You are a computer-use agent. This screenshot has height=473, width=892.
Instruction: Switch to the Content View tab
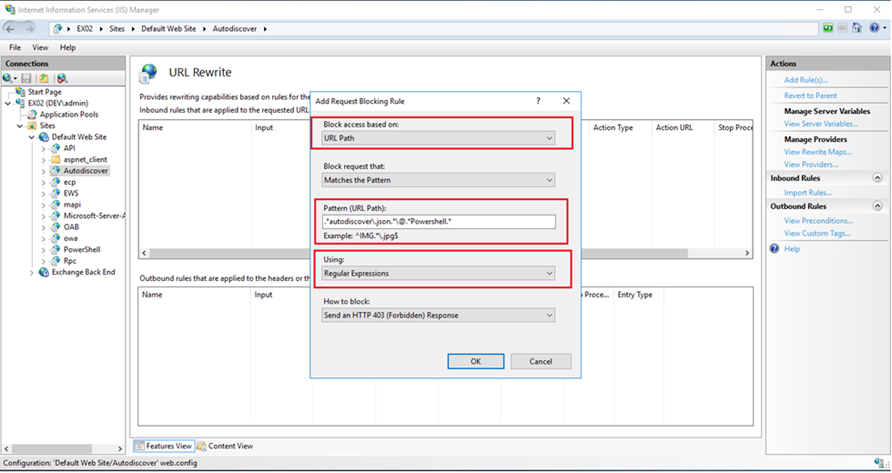(229, 446)
